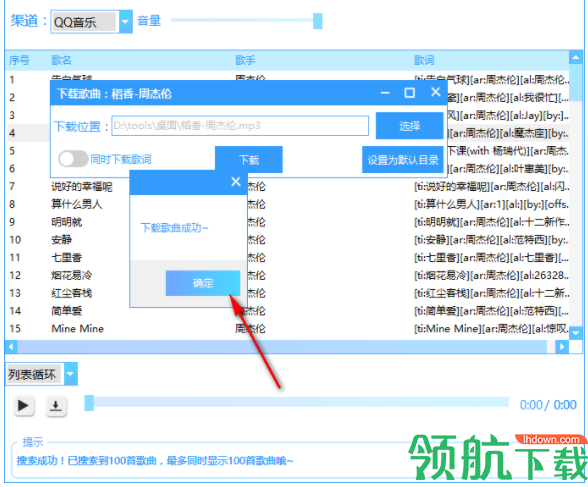
Task: Maximize the 下载歌曲 dialog window
Action: tap(410, 93)
